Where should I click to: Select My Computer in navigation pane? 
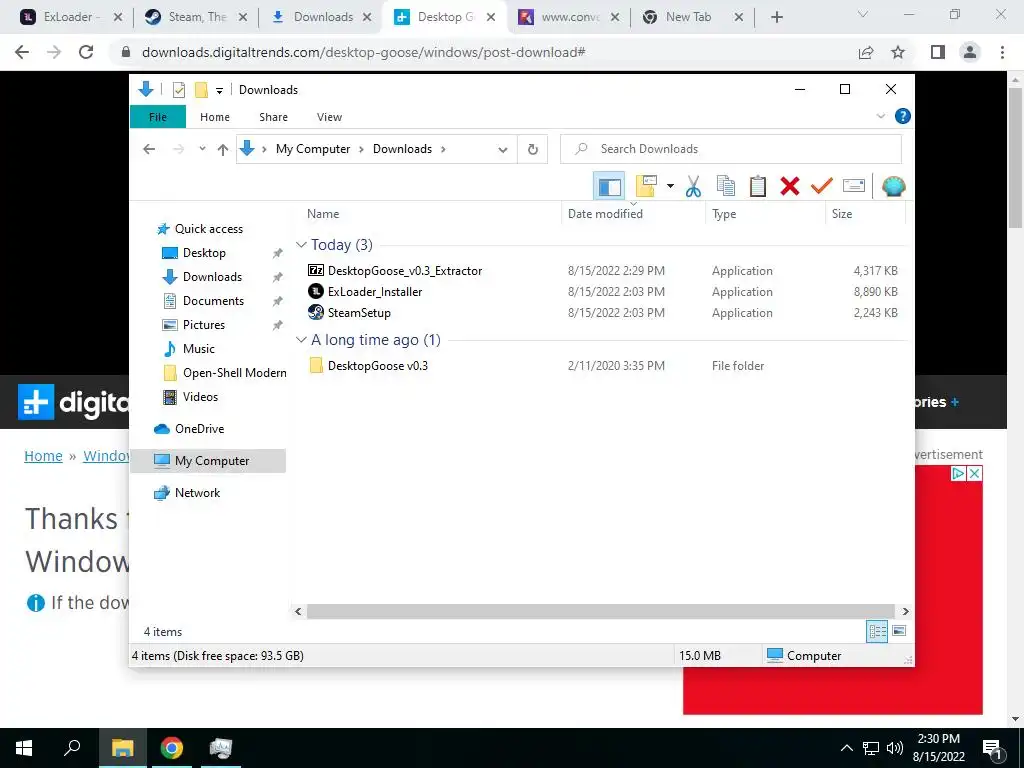(208, 461)
